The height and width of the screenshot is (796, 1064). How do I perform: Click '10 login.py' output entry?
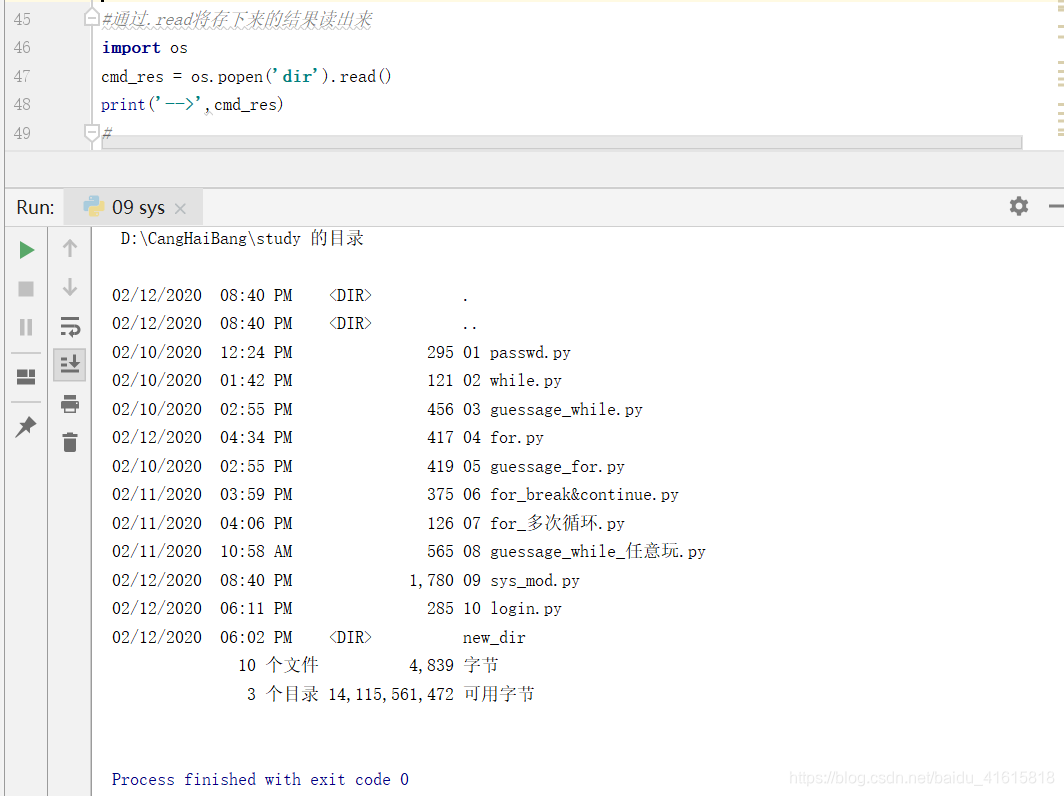pos(512,609)
